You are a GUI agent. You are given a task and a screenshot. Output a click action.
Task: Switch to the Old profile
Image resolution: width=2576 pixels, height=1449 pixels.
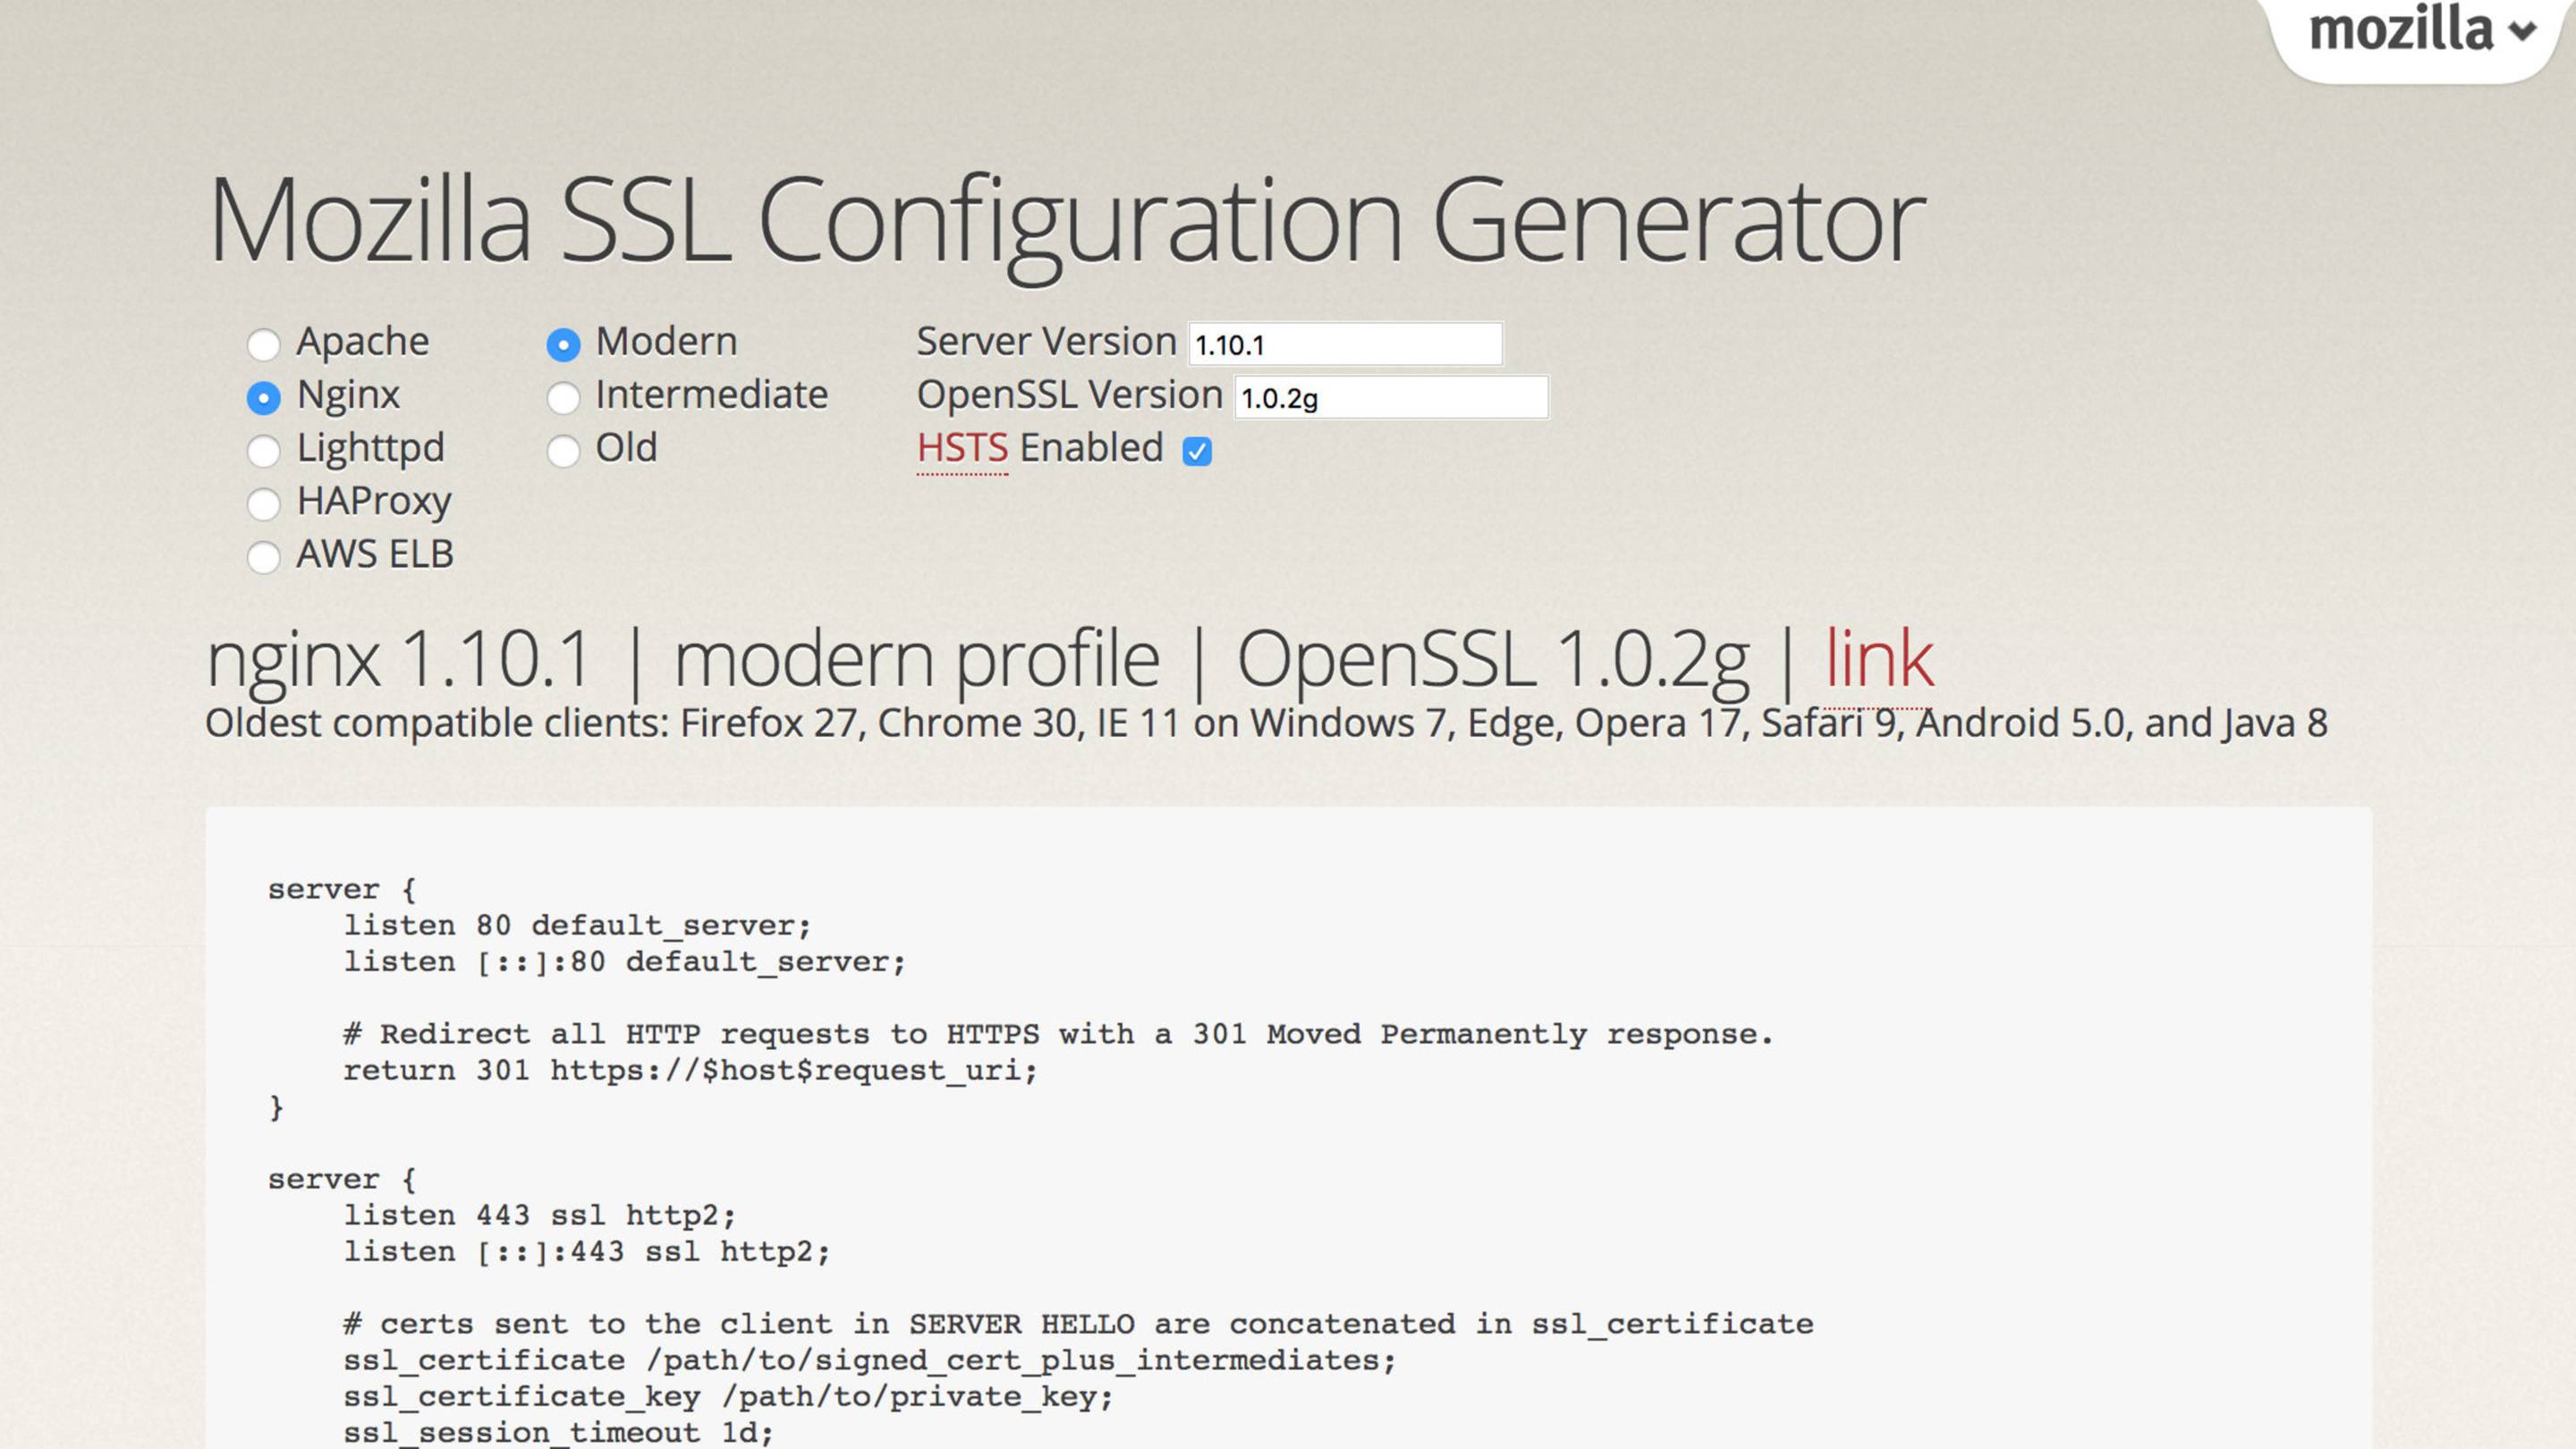coord(563,451)
